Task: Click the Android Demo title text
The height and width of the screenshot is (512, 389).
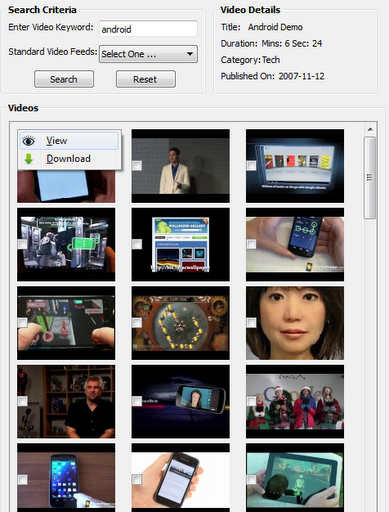Action: point(275,27)
